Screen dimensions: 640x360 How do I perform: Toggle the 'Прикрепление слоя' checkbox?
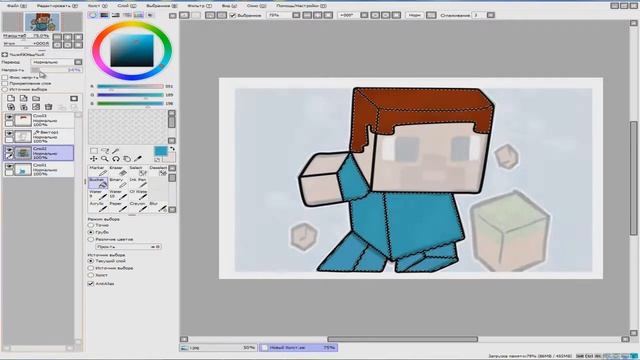pos(5,83)
